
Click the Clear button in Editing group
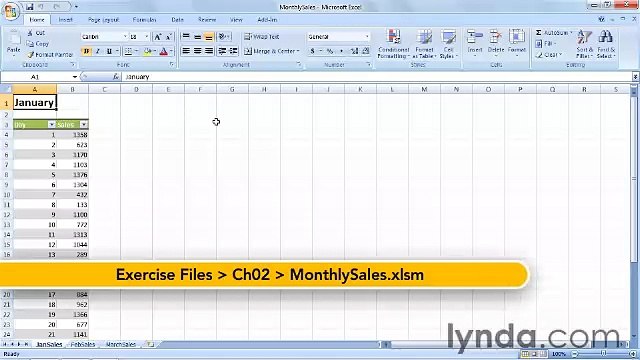tap(549, 54)
